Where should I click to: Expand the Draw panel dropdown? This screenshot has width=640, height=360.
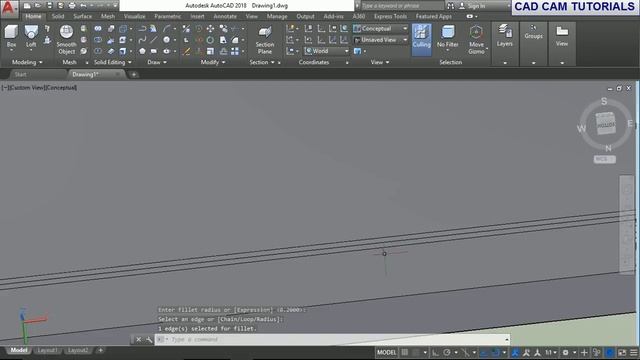(x=157, y=62)
